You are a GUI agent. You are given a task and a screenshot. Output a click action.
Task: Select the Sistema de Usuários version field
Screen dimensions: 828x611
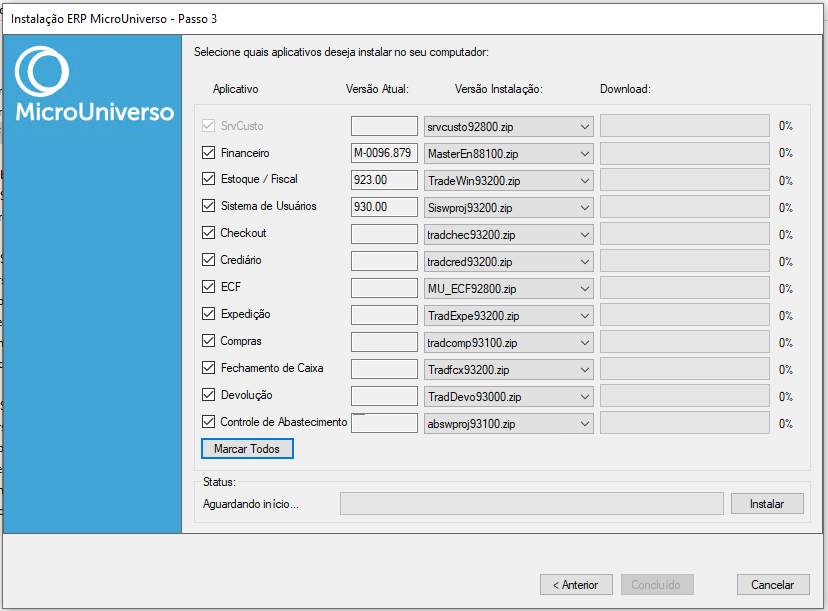384,207
